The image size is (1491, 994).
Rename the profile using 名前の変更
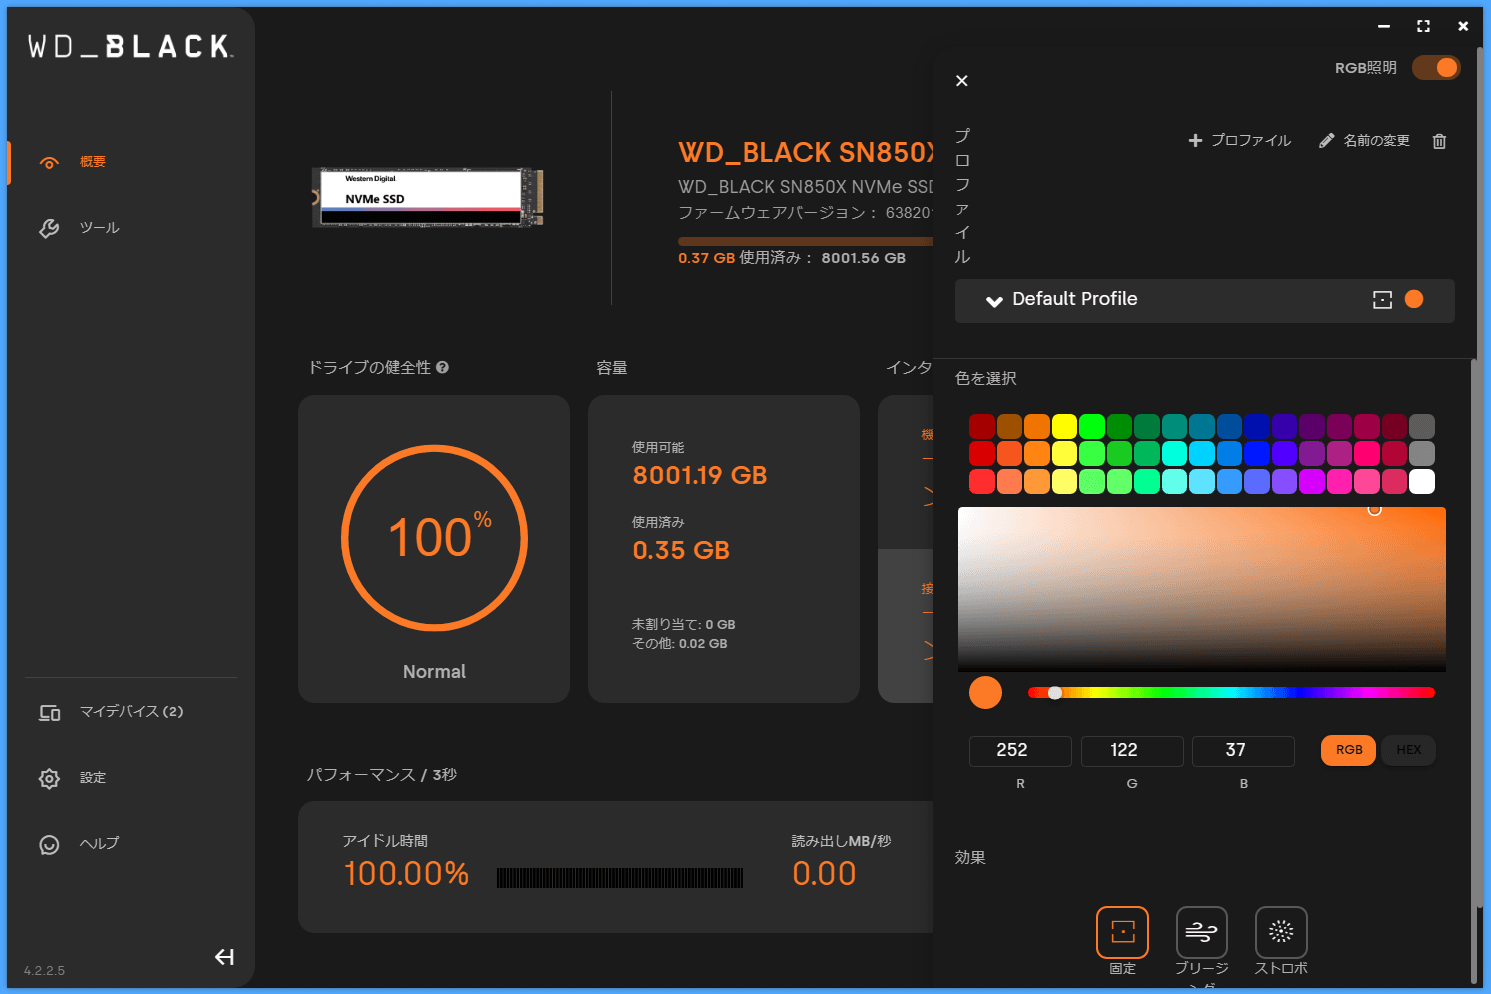[1364, 141]
